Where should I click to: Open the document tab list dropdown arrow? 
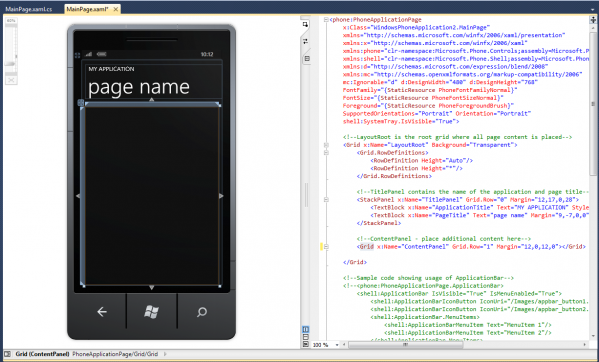tap(593, 10)
